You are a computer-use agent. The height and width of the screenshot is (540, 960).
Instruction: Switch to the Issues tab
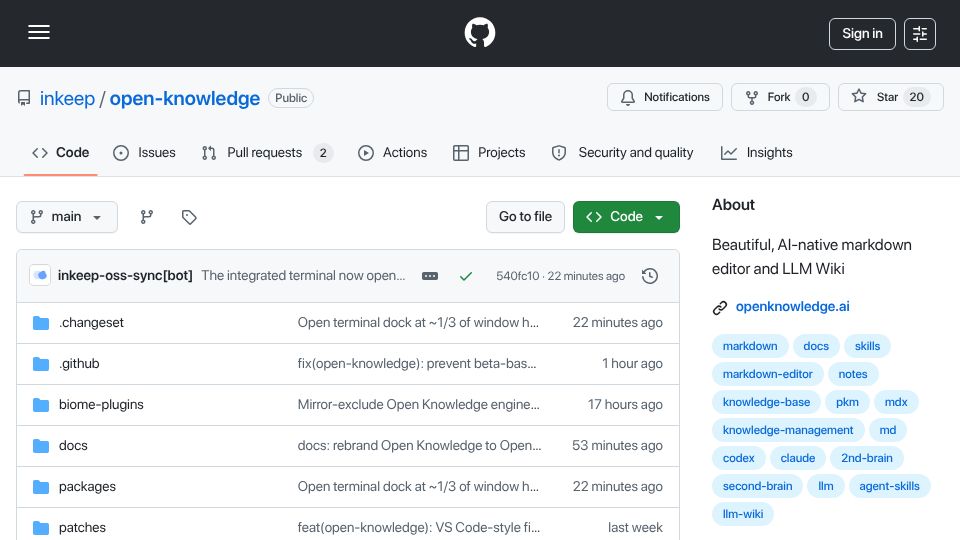[x=144, y=152]
